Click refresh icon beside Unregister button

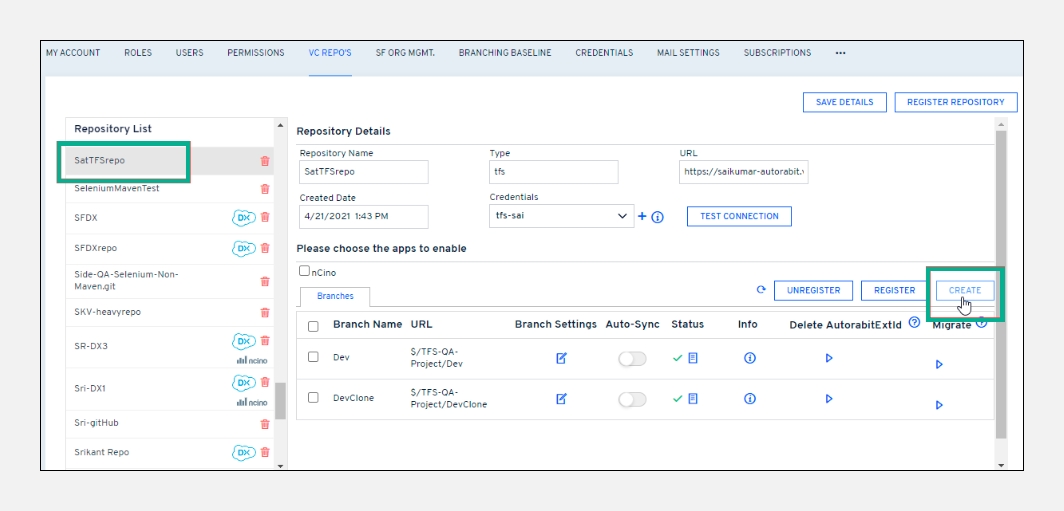(761, 290)
